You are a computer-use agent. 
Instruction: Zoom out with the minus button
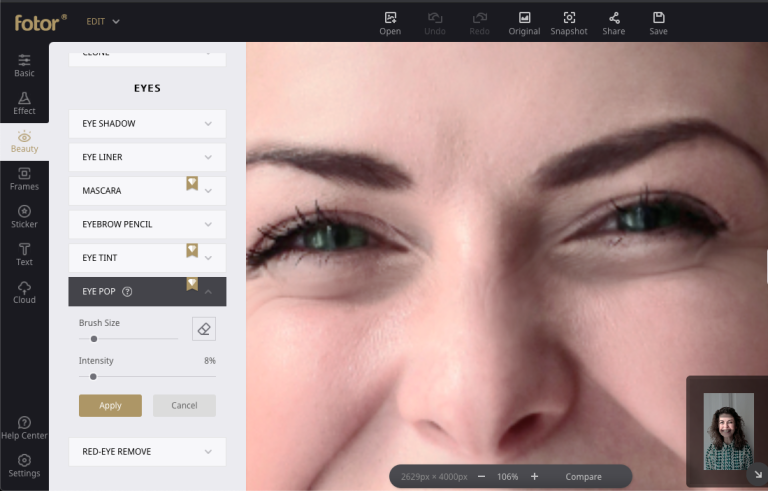pos(481,476)
